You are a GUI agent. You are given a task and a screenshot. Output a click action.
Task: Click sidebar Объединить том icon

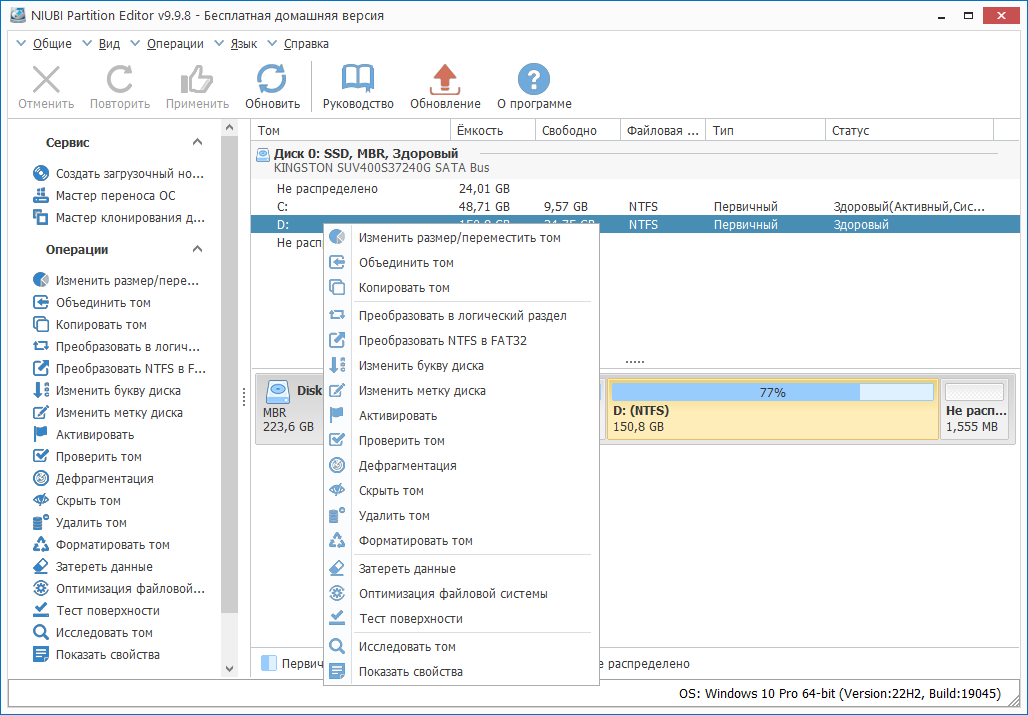[41, 303]
